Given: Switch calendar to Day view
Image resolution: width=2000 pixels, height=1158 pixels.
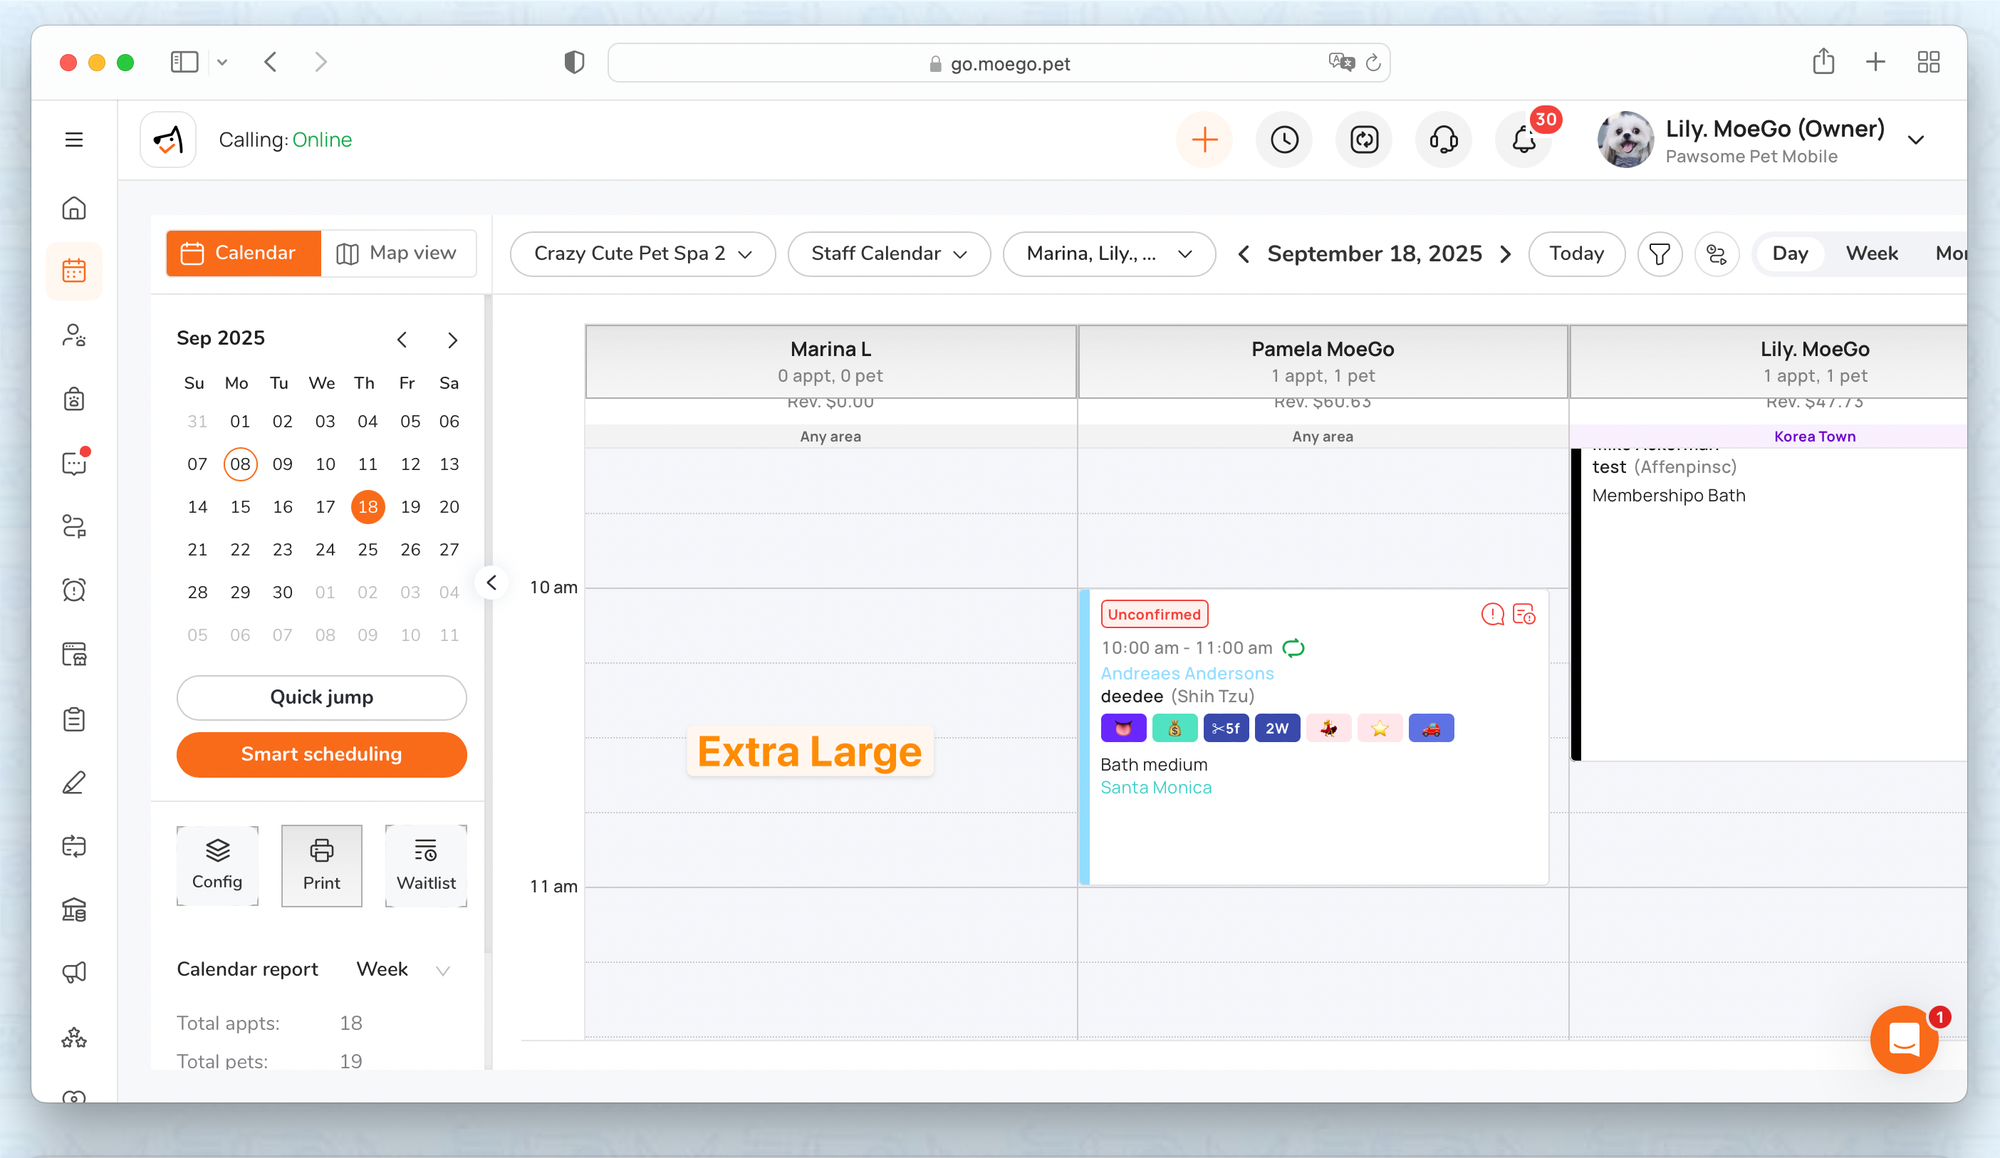Looking at the screenshot, I should pyautogui.click(x=1789, y=254).
